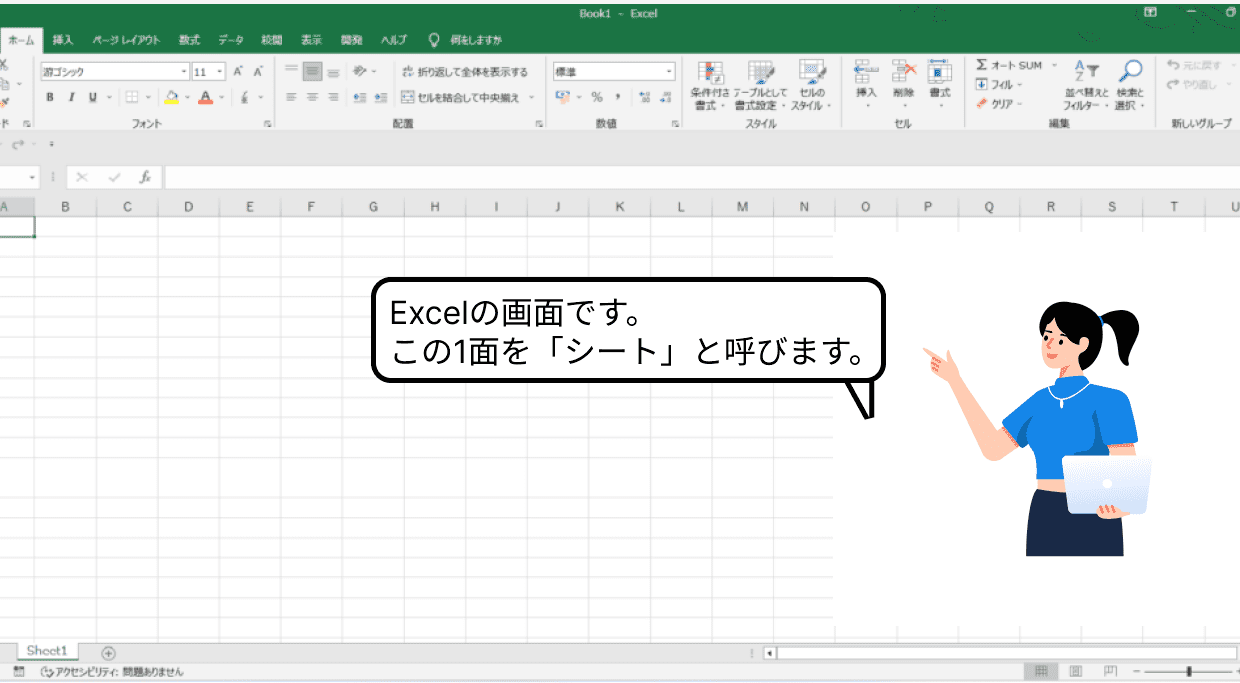Align text to bottom
The width and height of the screenshot is (1240, 683).
click(333, 72)
